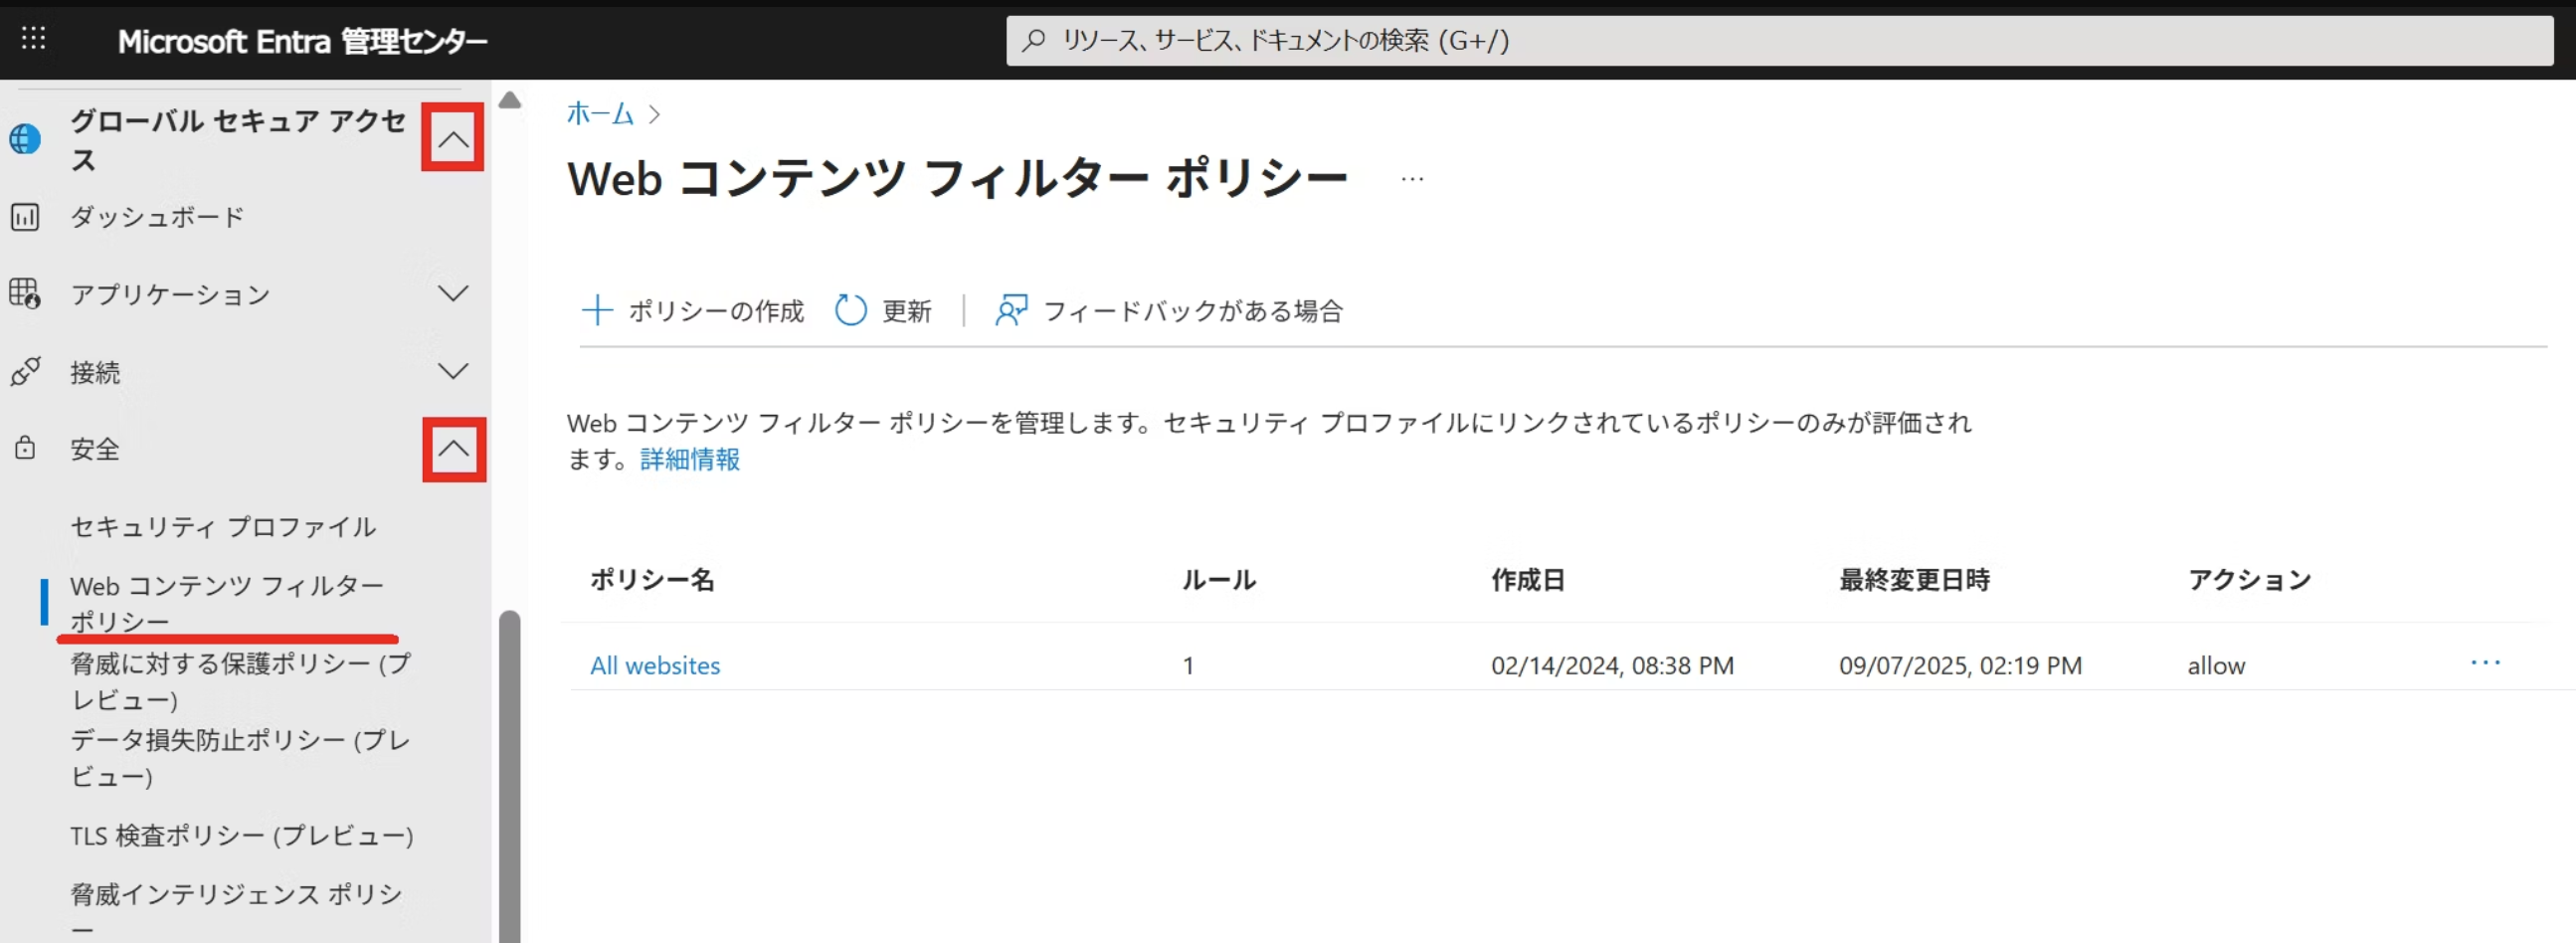The image size is (2576, 943).
Task: Click the 安全 lock icon
Action: coord(25,448)
